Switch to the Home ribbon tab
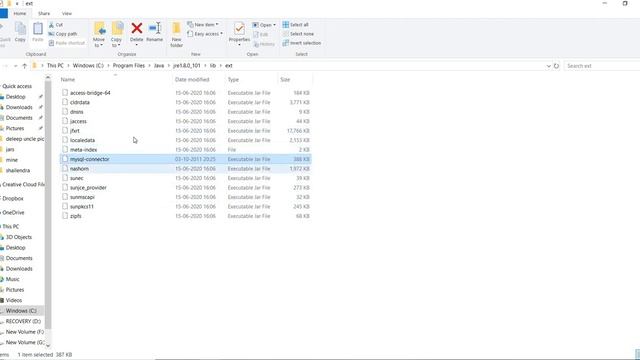Viewport: 640px width, 360px height. [20, 13]
